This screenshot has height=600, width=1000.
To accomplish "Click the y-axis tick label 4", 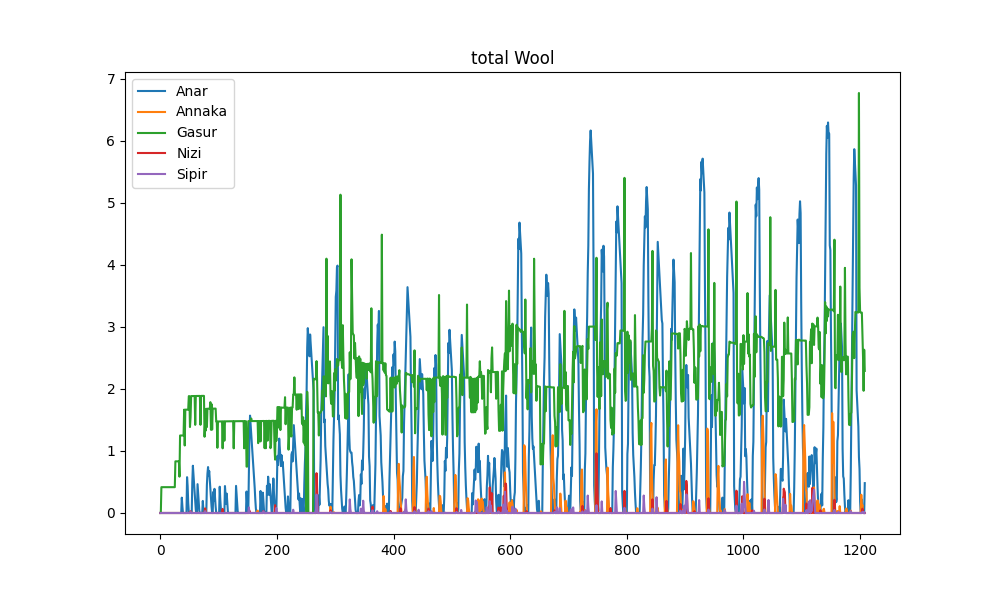I will tap(112, 265).
